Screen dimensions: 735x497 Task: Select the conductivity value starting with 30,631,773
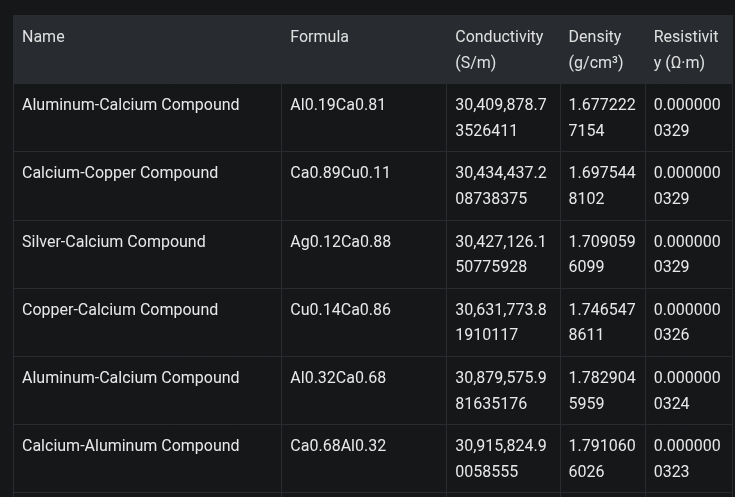click(500, 322)
